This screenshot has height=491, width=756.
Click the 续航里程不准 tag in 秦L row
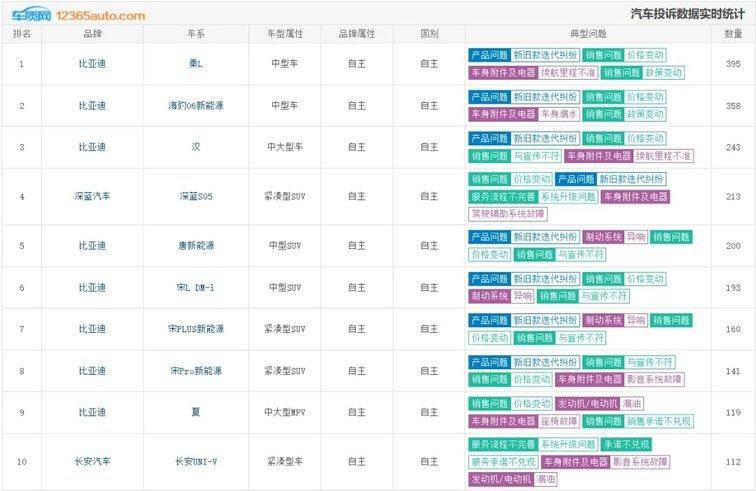568,73
